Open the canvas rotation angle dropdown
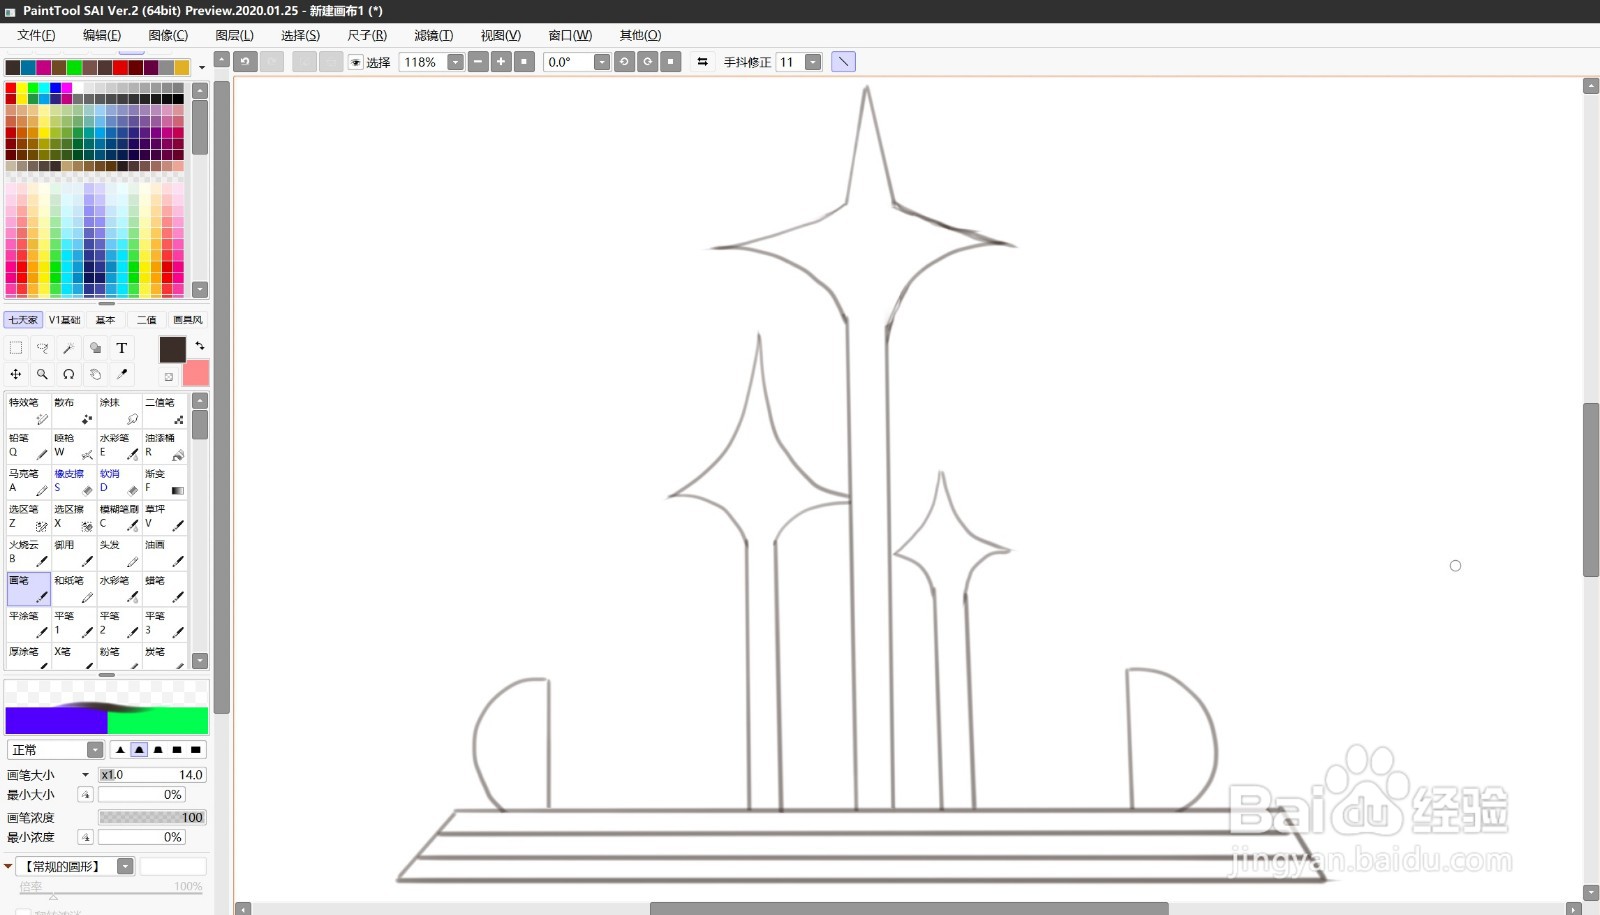Image resolution: width=1600 pixels, height=915 pixels. click(601, 62)
